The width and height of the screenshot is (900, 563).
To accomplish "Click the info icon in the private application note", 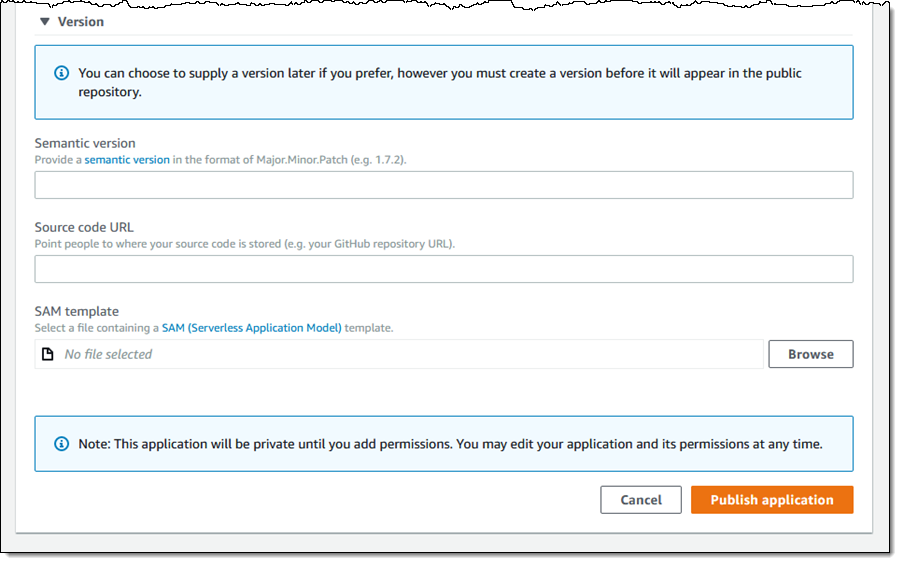I will 62,443.
